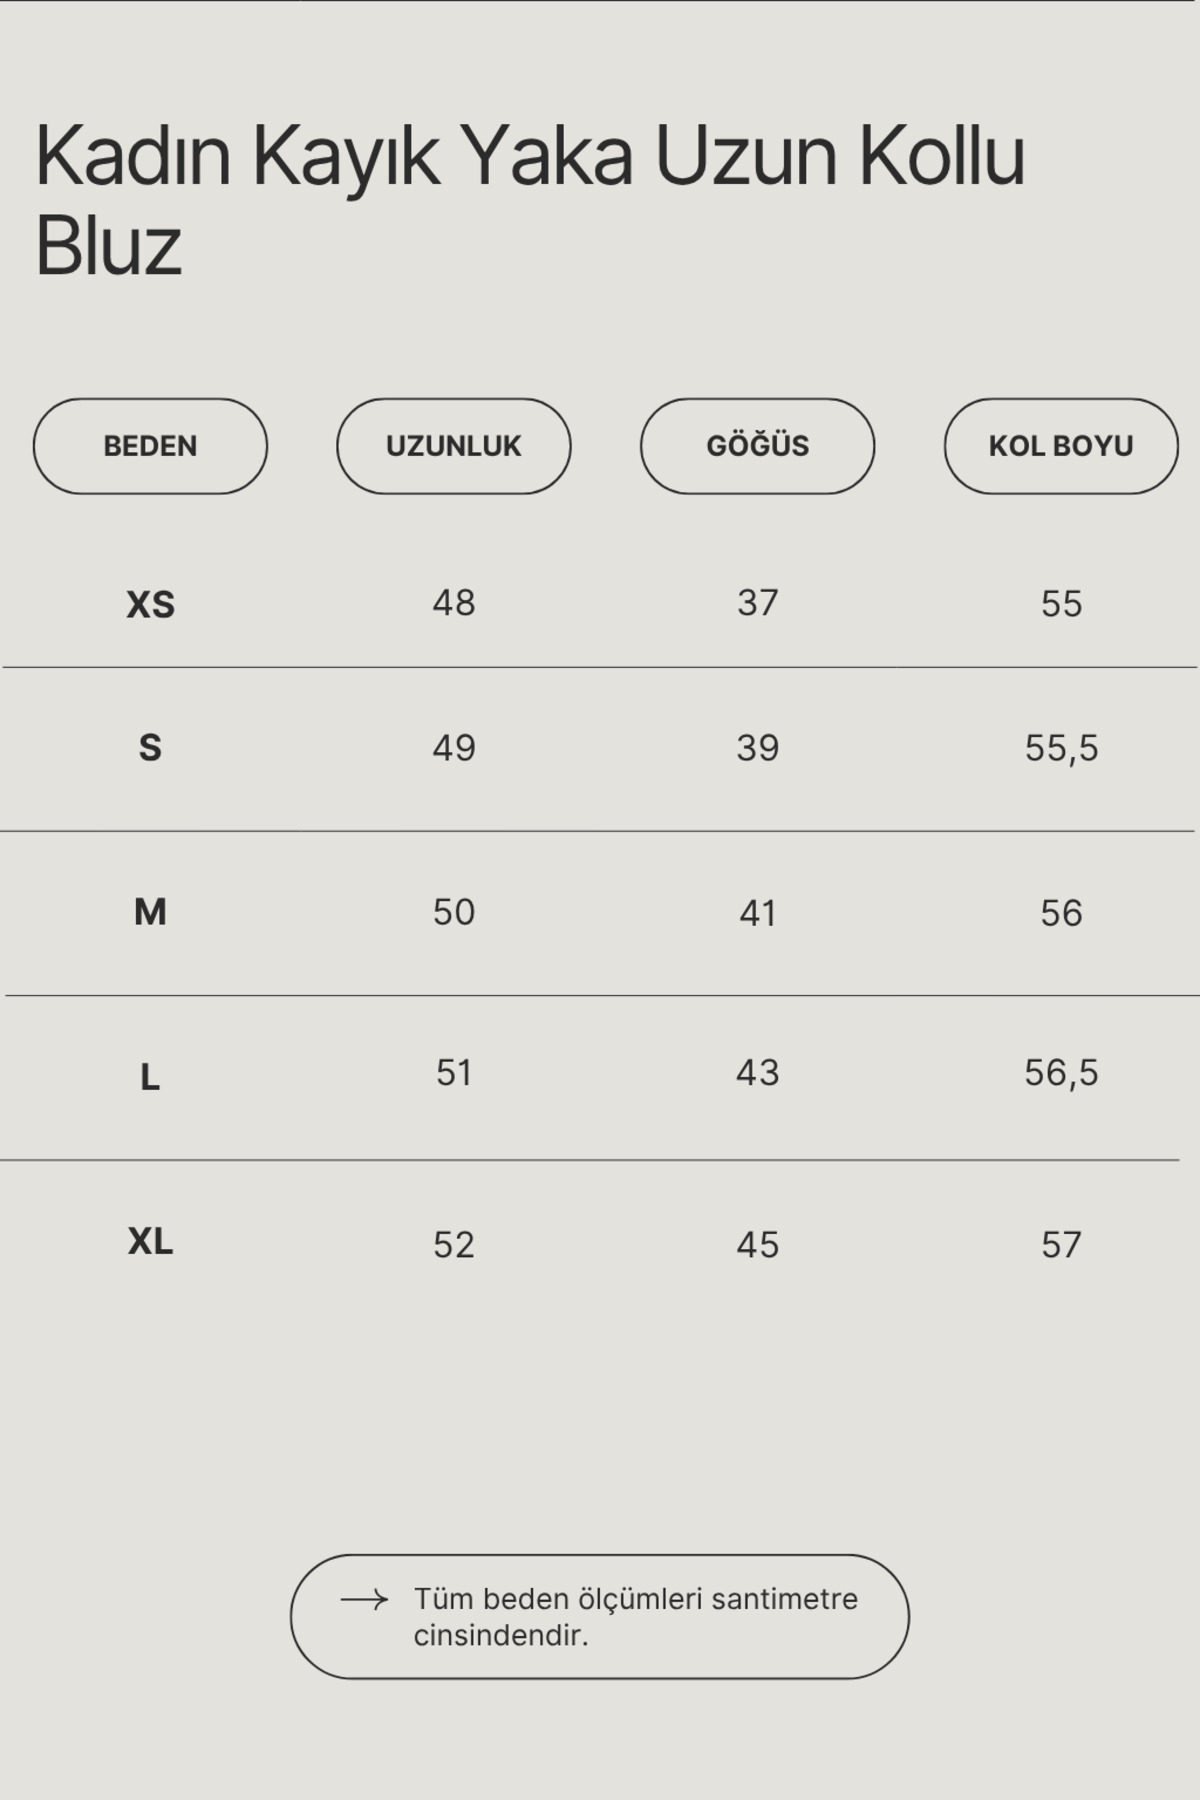Image resolution: width=1200 pixels, height=1800 pixels.
Task: Select the sleeve value 57 for XL
Action: coord(1061,1245)
